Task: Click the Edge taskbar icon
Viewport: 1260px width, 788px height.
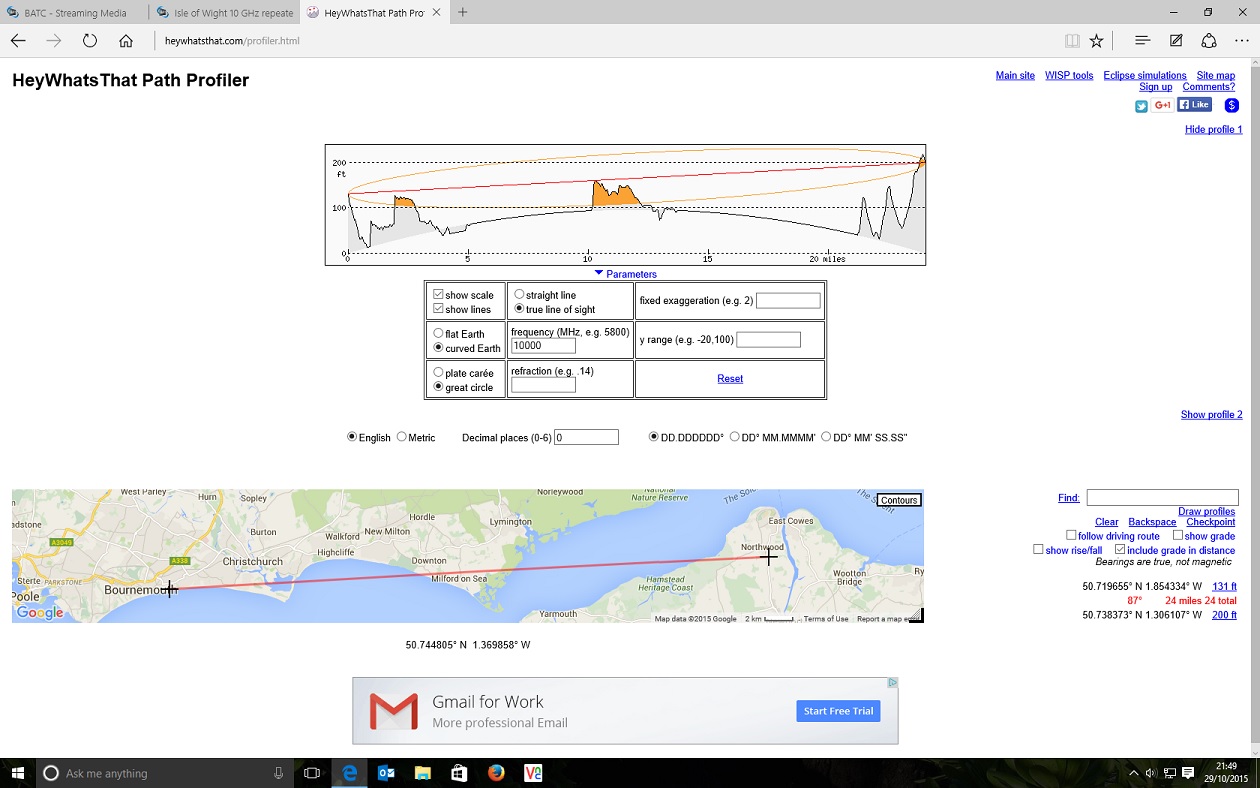Action: pyautogui.click(x=349, y=773)
